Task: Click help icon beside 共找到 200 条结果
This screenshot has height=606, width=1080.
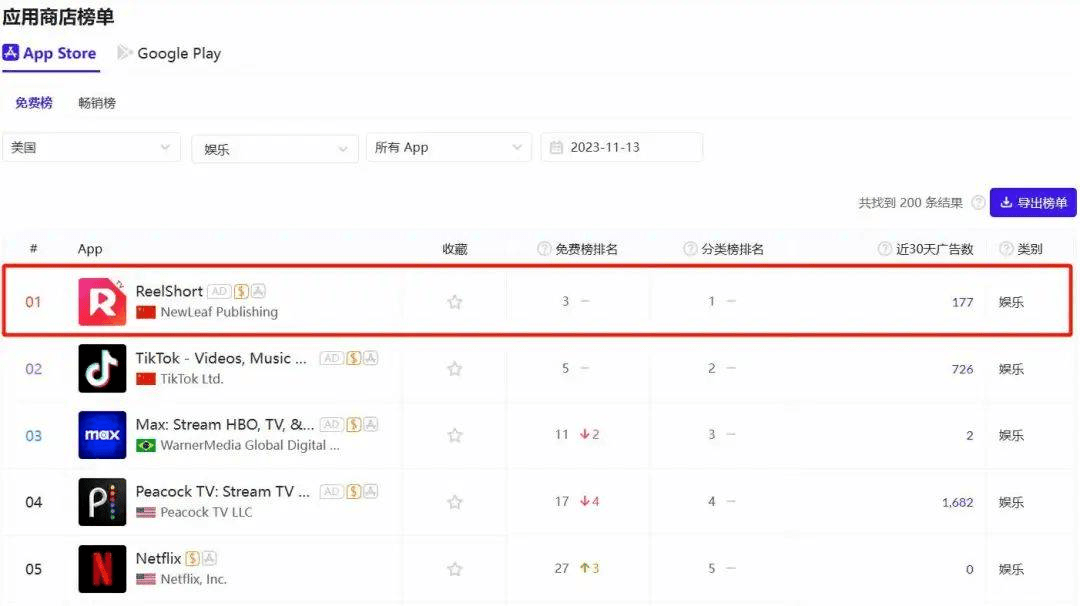Action: tap(978, 202)
